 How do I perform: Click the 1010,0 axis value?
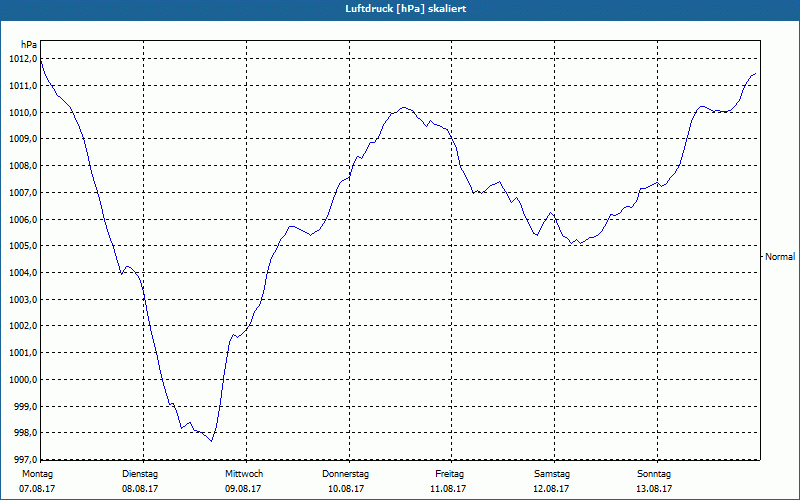click(x=23, y=112)
